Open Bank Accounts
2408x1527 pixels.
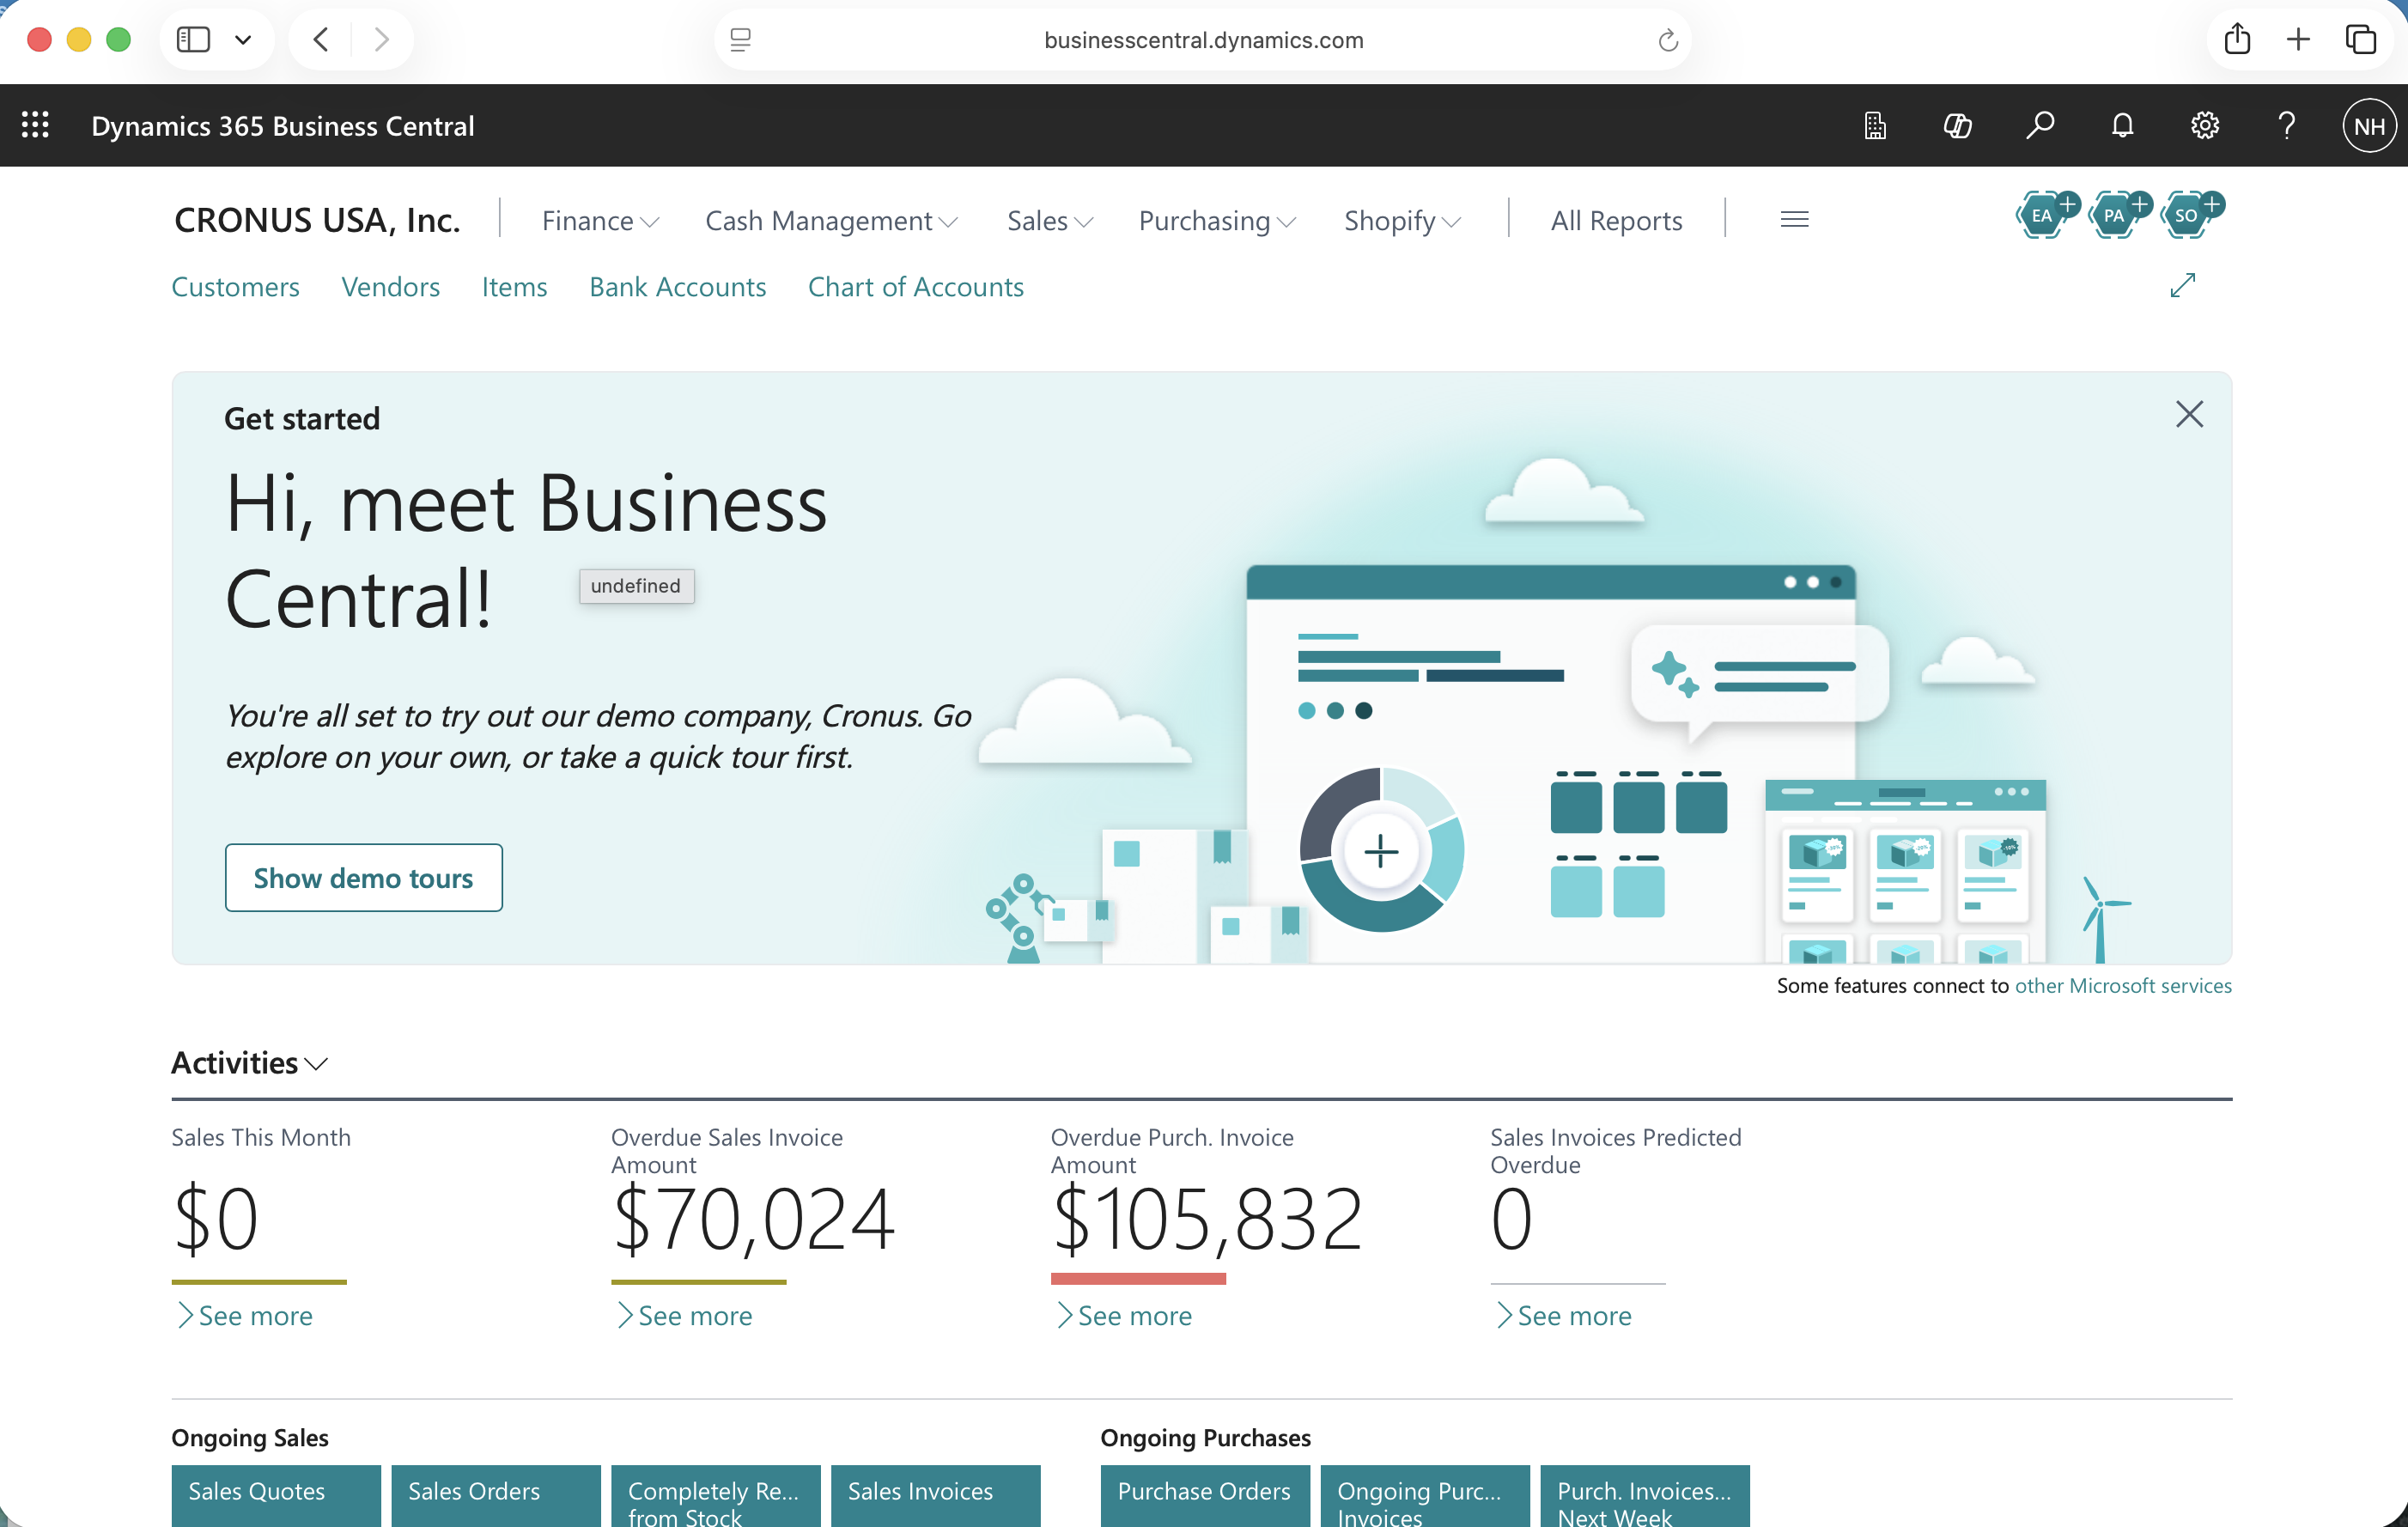[677, 287]
